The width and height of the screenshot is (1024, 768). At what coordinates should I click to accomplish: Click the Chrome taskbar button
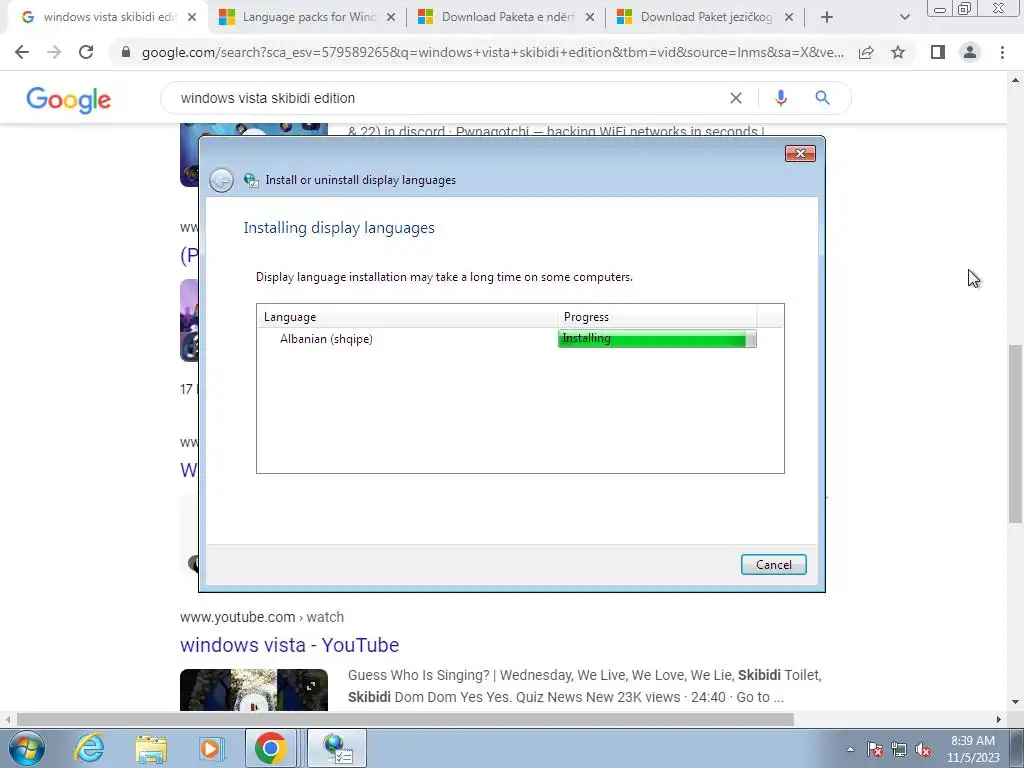click(x=270, y=748)
